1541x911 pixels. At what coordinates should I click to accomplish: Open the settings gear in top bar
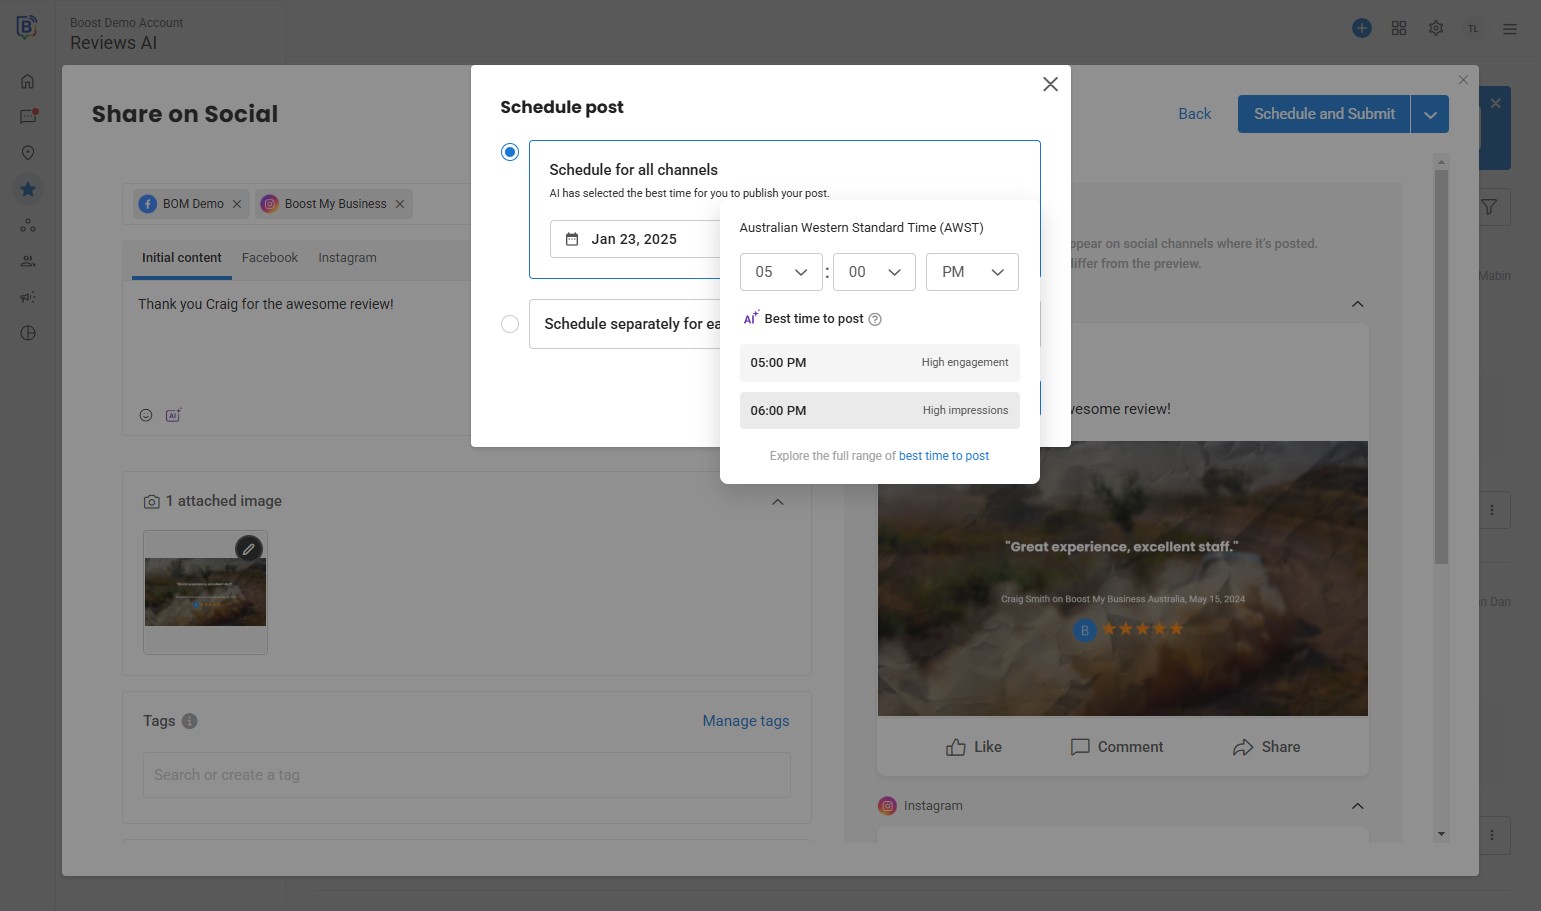click(x=1436, y=29)
